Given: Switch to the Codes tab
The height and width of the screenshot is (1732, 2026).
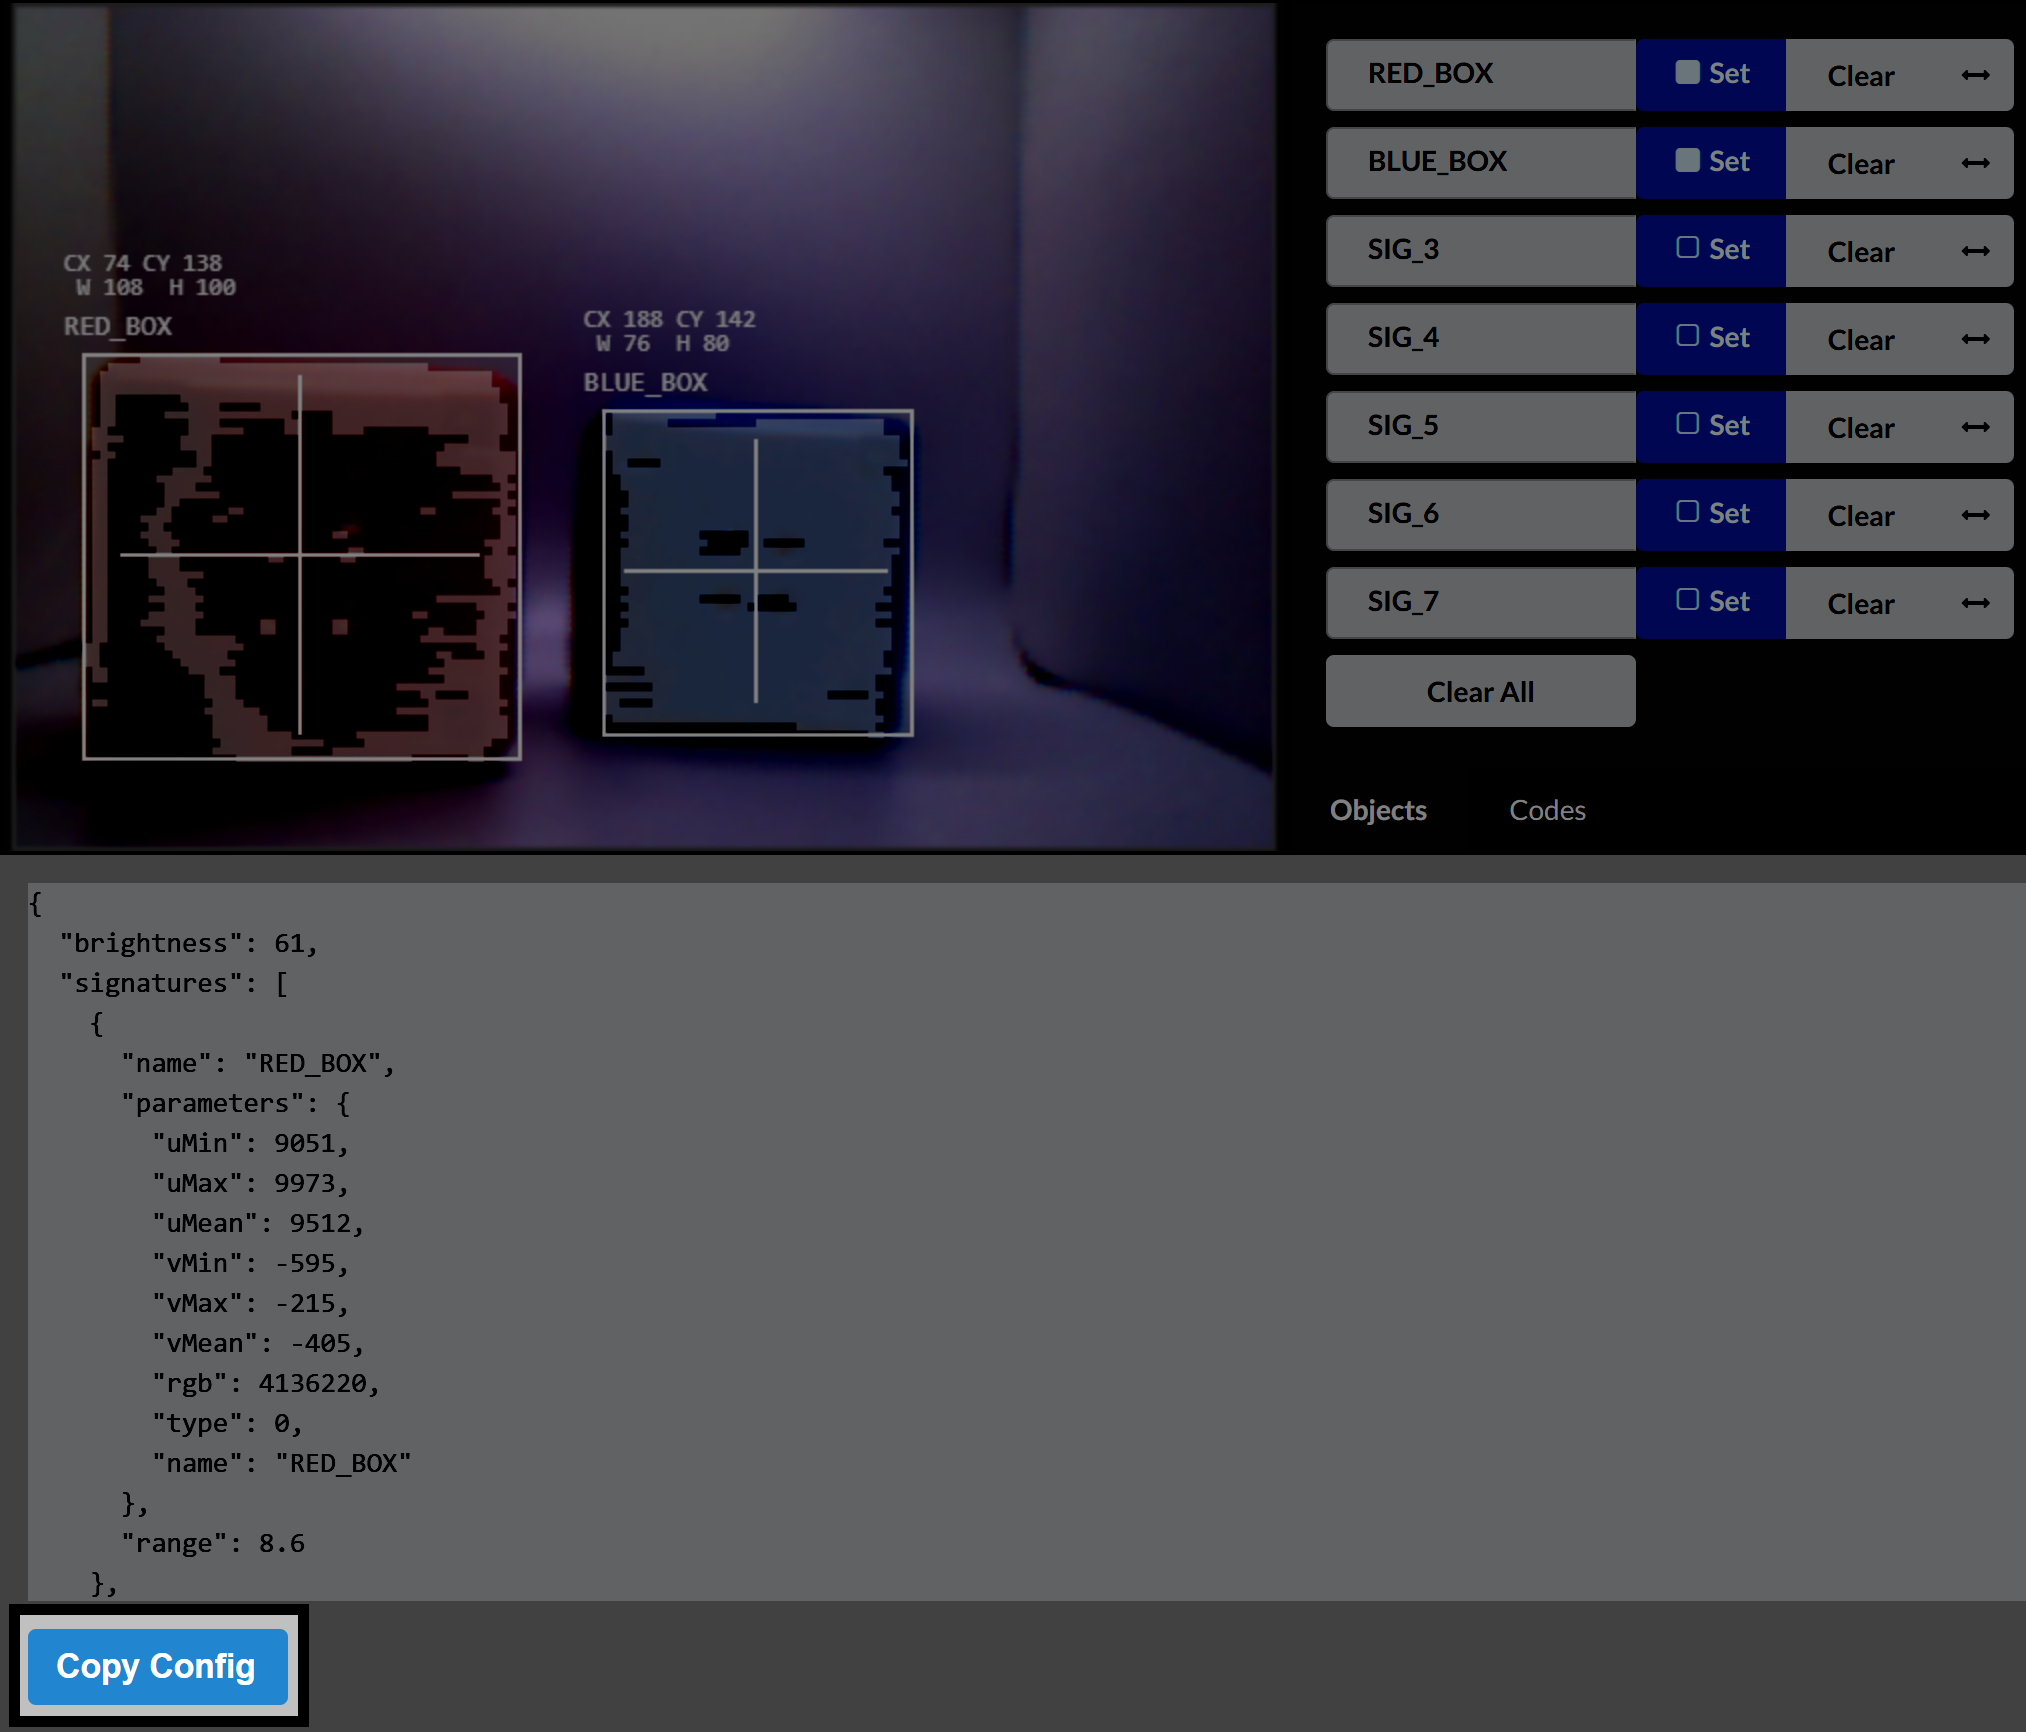Looking at the screenshot, I should point(1546,810).
